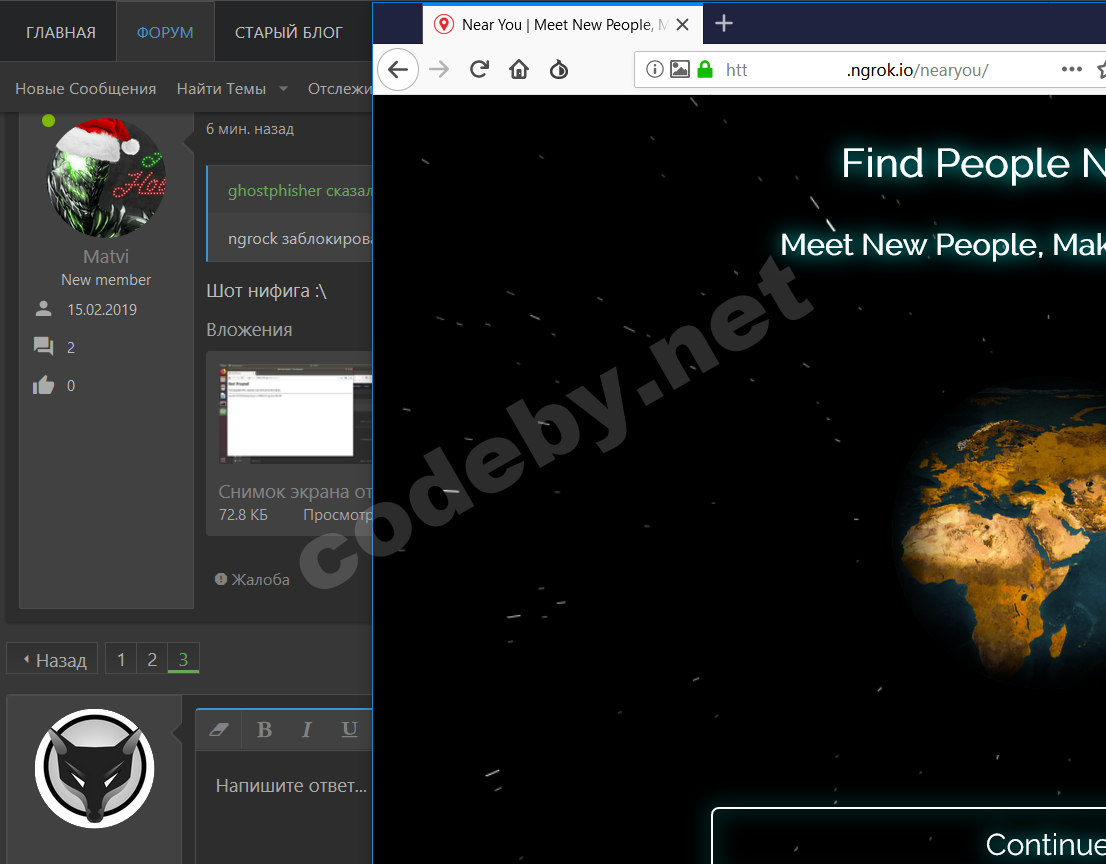The width and height of the screenshot is (1106, 864).
Task: Go to browser Home page
Action: pos(519,69)
